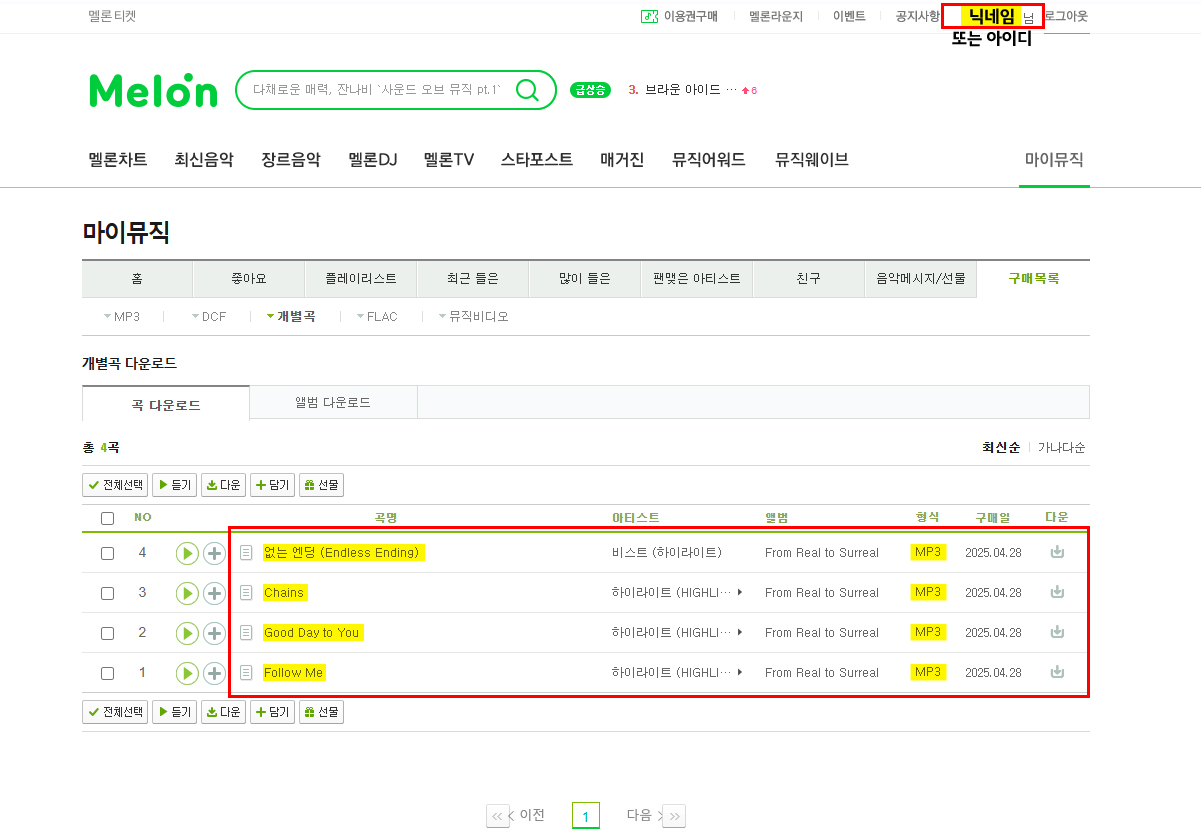Viewport: 1201px width, 833px height.
Task: Open the 멜론DJ menu
Action: pyautogui.click(x=372, y=160)
